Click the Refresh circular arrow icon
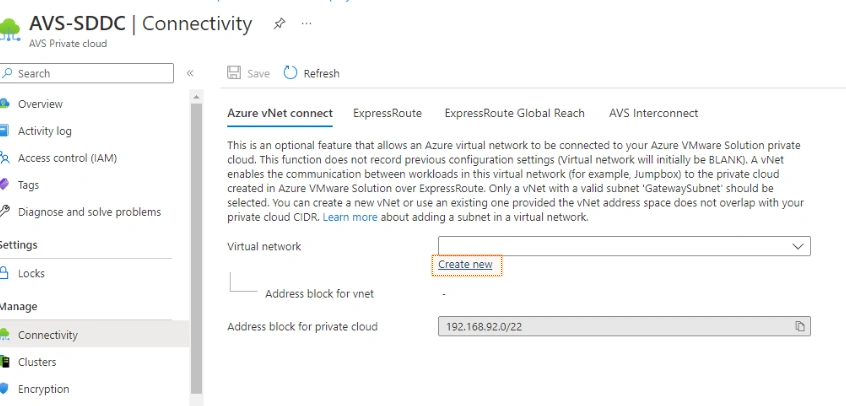 pyautogui.click(x=290, y=72)
